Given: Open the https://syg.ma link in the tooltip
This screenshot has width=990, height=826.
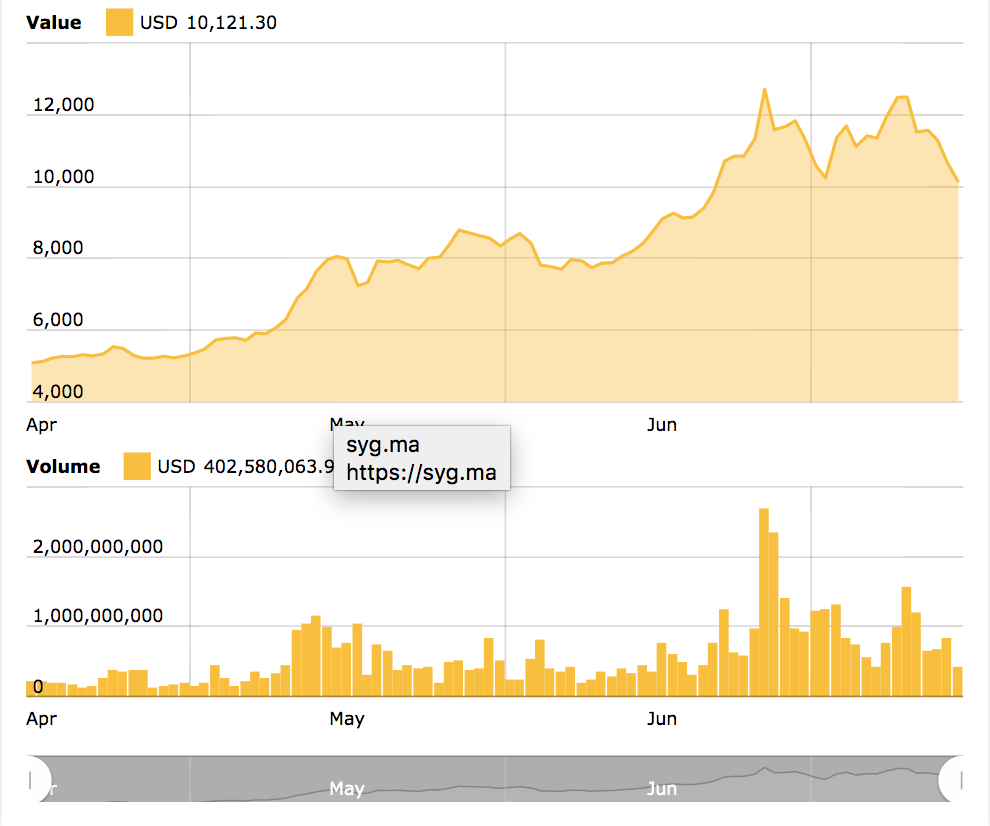Looking at the screenshot, I should 421,473.
